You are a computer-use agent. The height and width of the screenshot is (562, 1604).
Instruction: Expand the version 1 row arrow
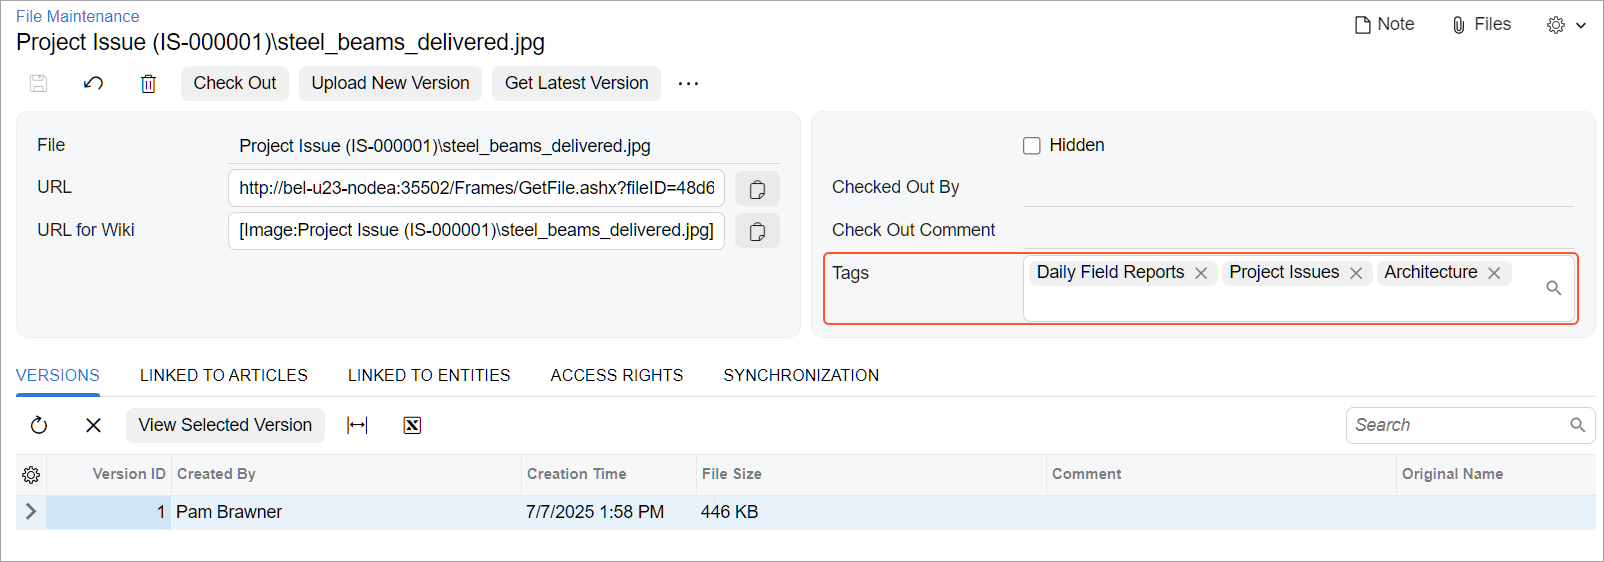pyautogui.click(x=31, y=512)
